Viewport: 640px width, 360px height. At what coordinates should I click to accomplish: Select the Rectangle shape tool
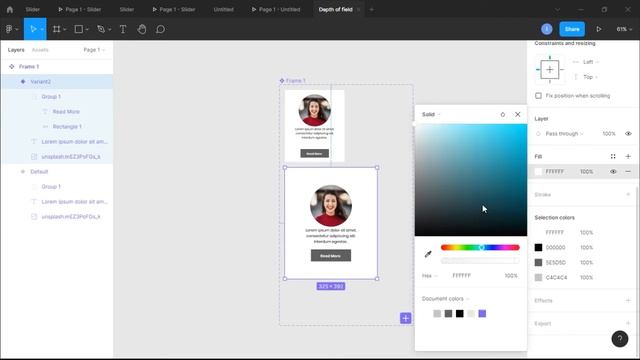click(78, 29)
